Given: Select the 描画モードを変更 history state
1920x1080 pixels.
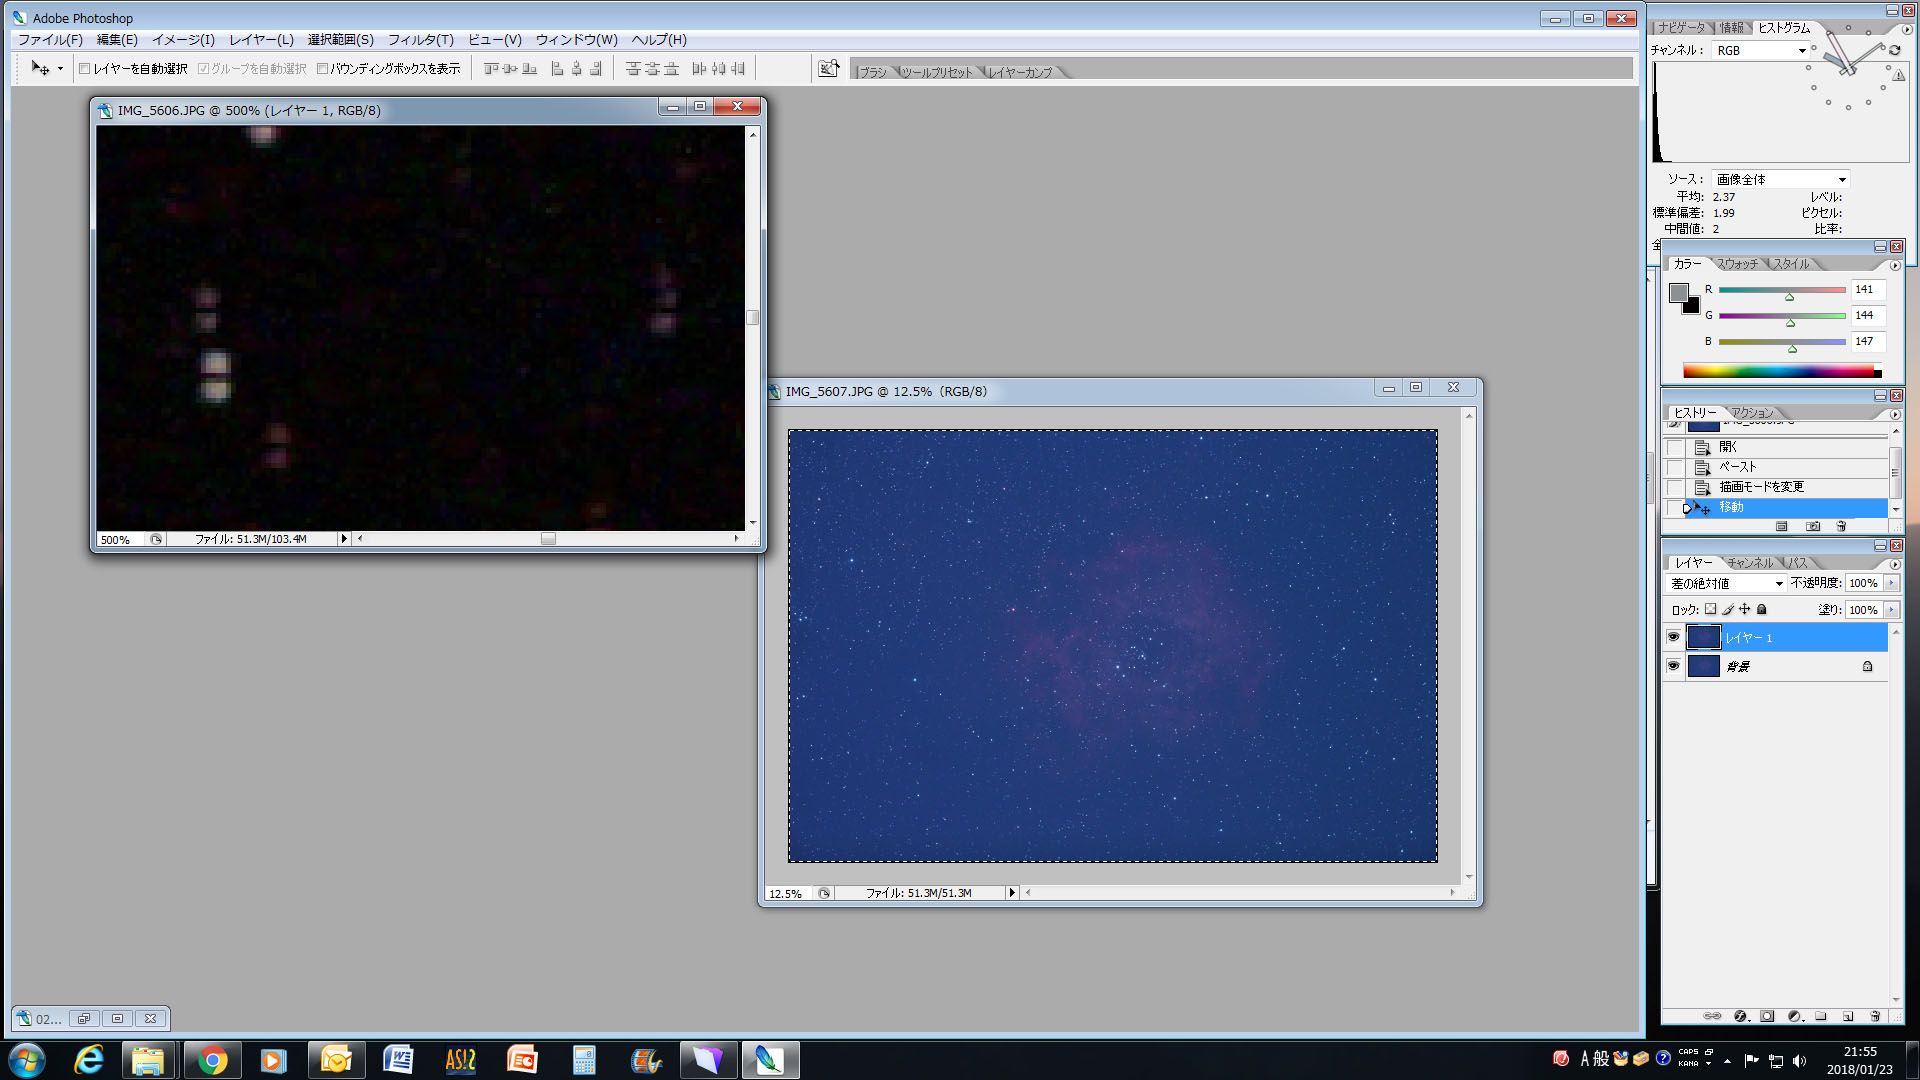Looking at the screenshot, I should pyautogui.click(x=1788, y=487).
